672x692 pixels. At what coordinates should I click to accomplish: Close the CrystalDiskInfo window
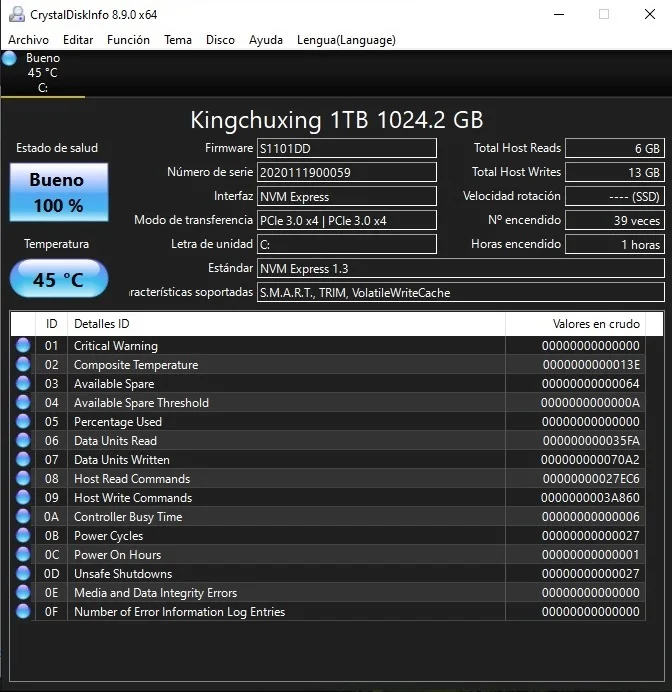649,15
